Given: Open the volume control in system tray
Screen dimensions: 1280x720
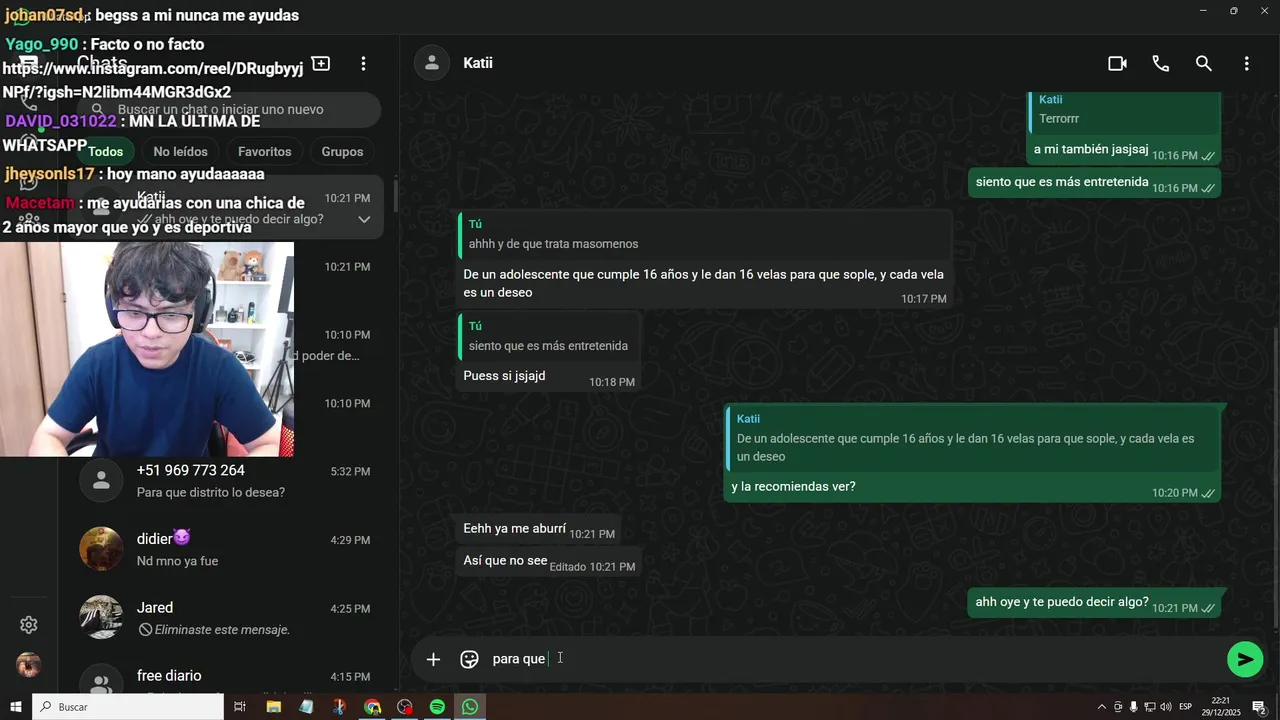Looking at the screenshot, I should [1165, 707].
